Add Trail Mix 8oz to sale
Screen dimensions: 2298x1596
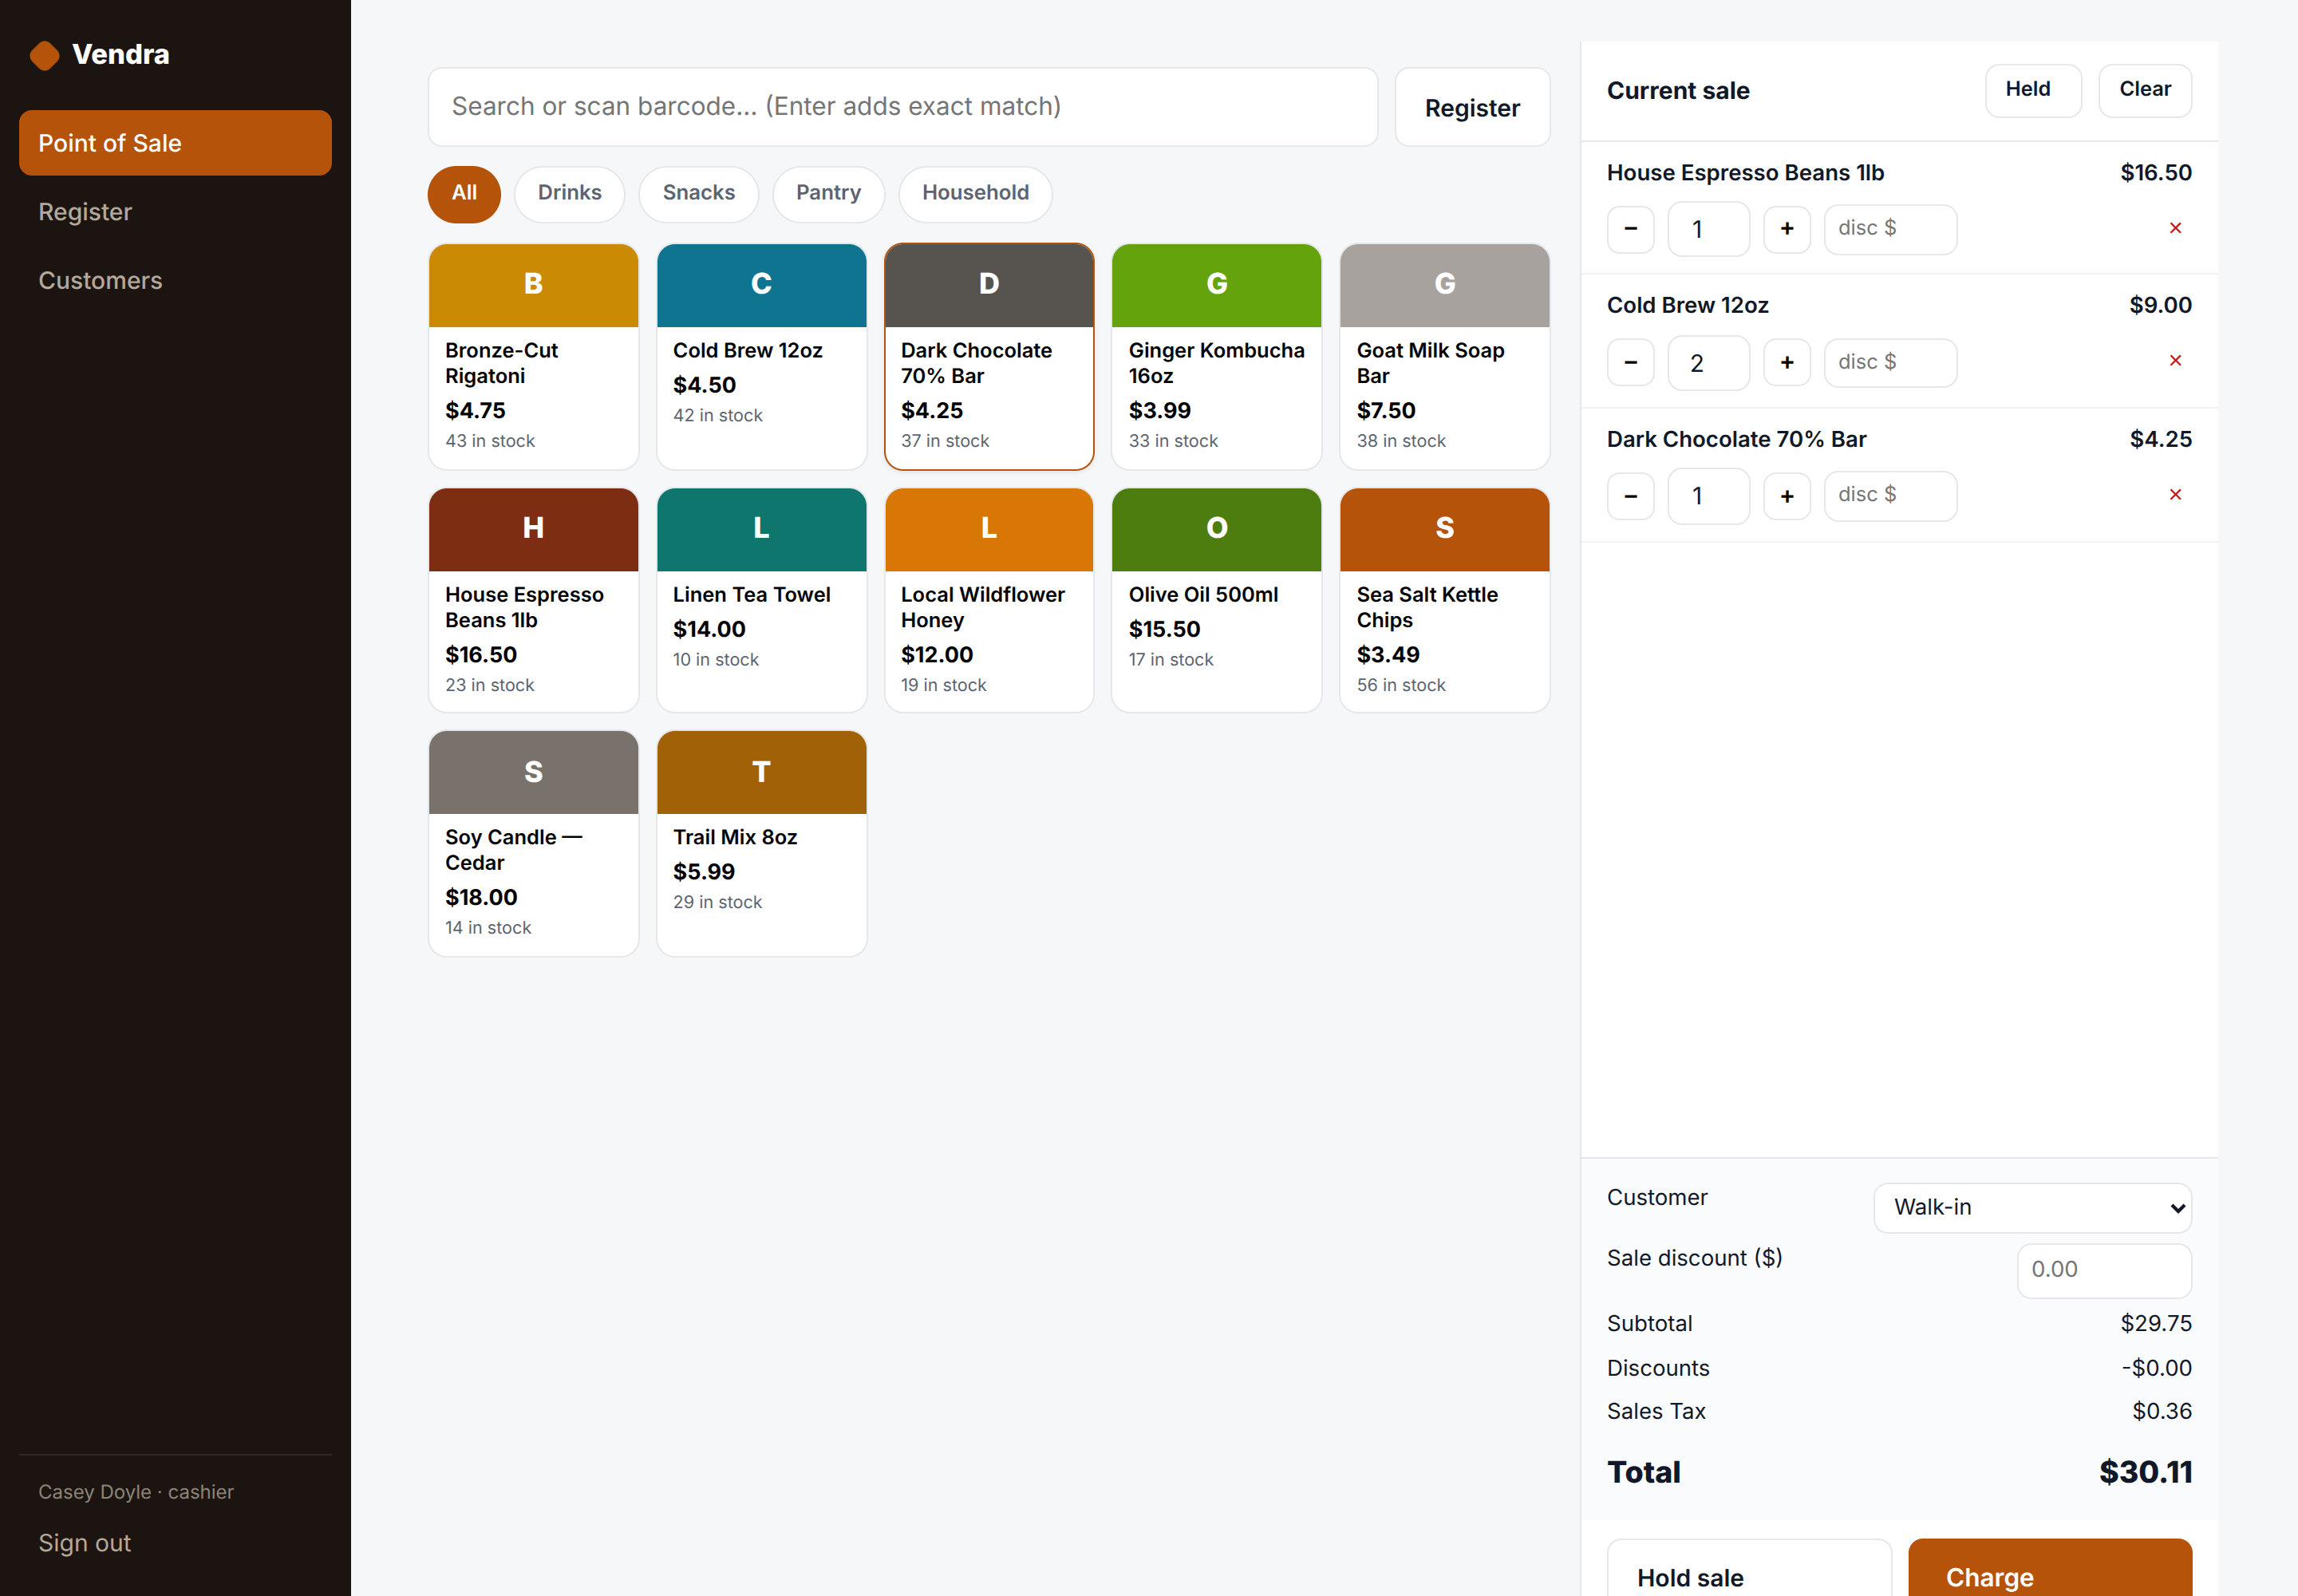tap(761, 843)
